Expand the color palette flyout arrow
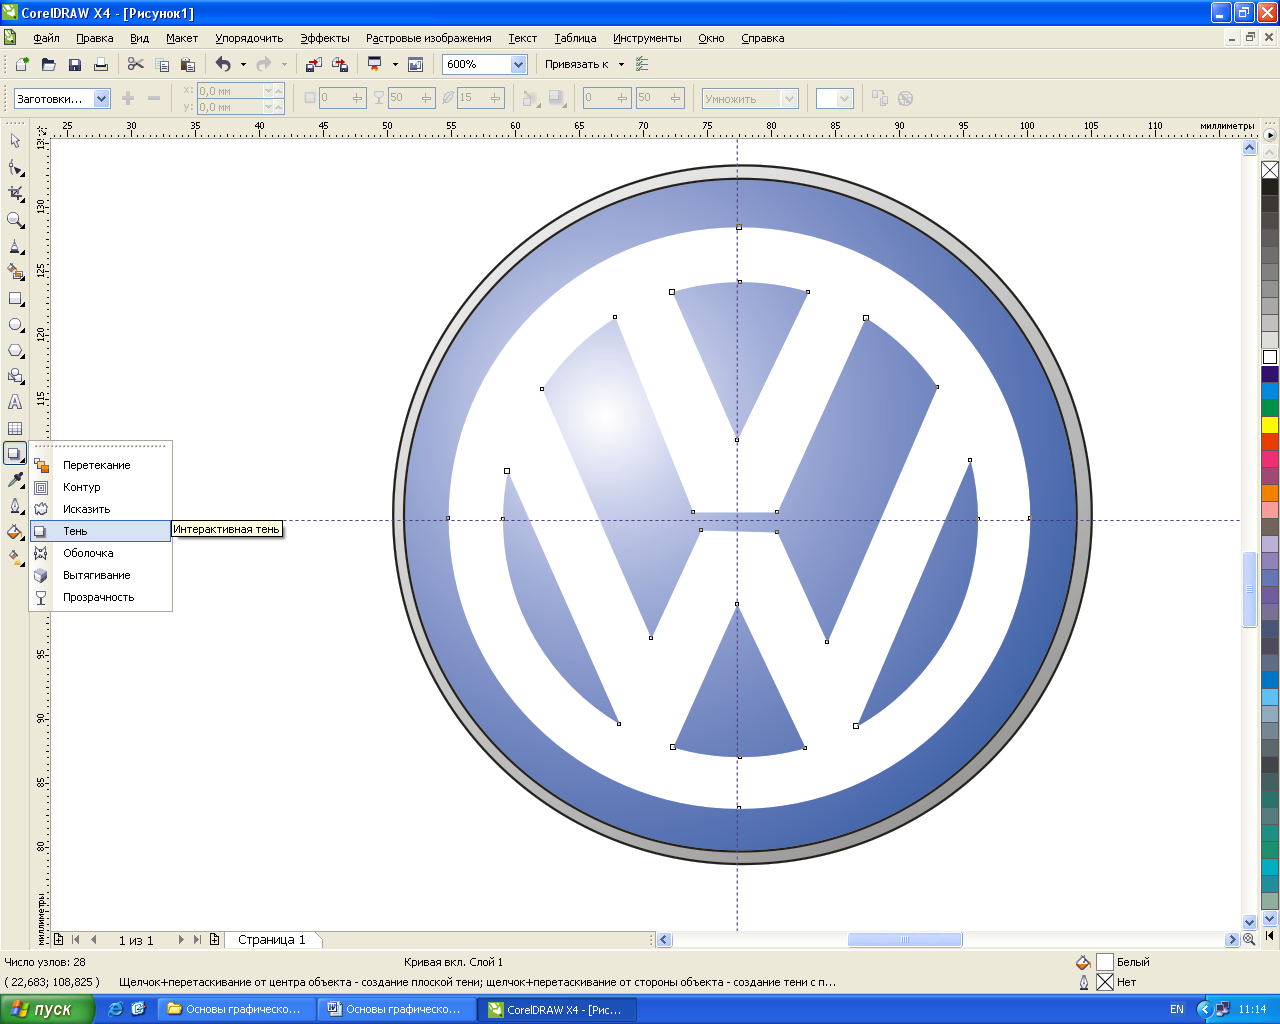Viewport: 1280px width, 1024px height. (x=1269, y=135)
